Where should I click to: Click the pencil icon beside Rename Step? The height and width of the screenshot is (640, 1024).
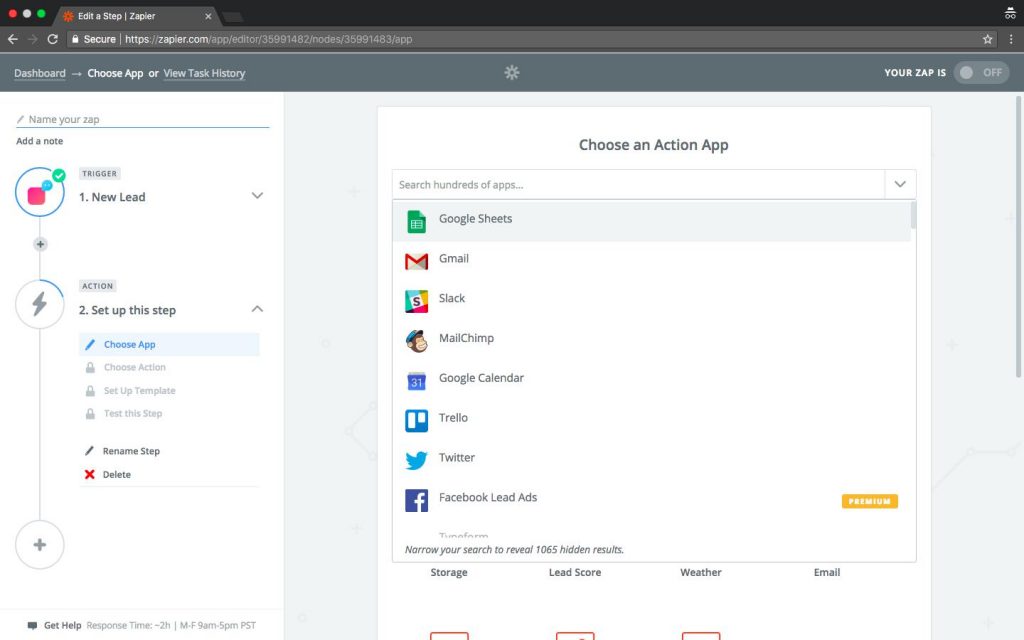tap(89, 451)
